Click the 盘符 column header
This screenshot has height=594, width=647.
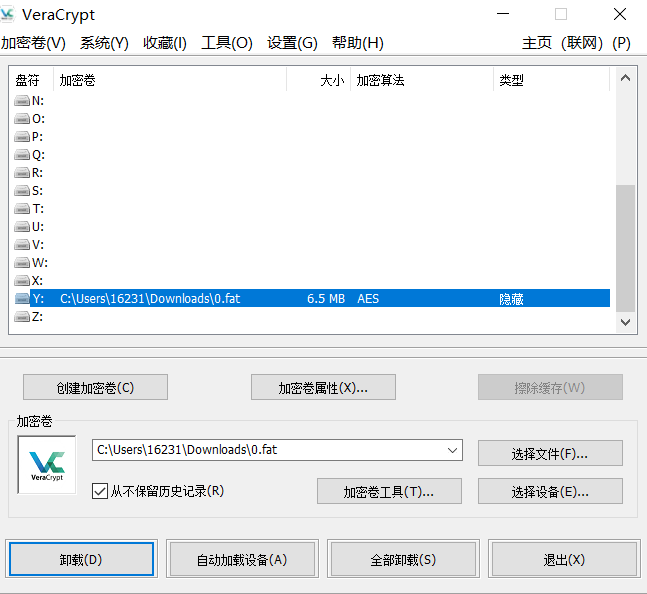point(31,80)
